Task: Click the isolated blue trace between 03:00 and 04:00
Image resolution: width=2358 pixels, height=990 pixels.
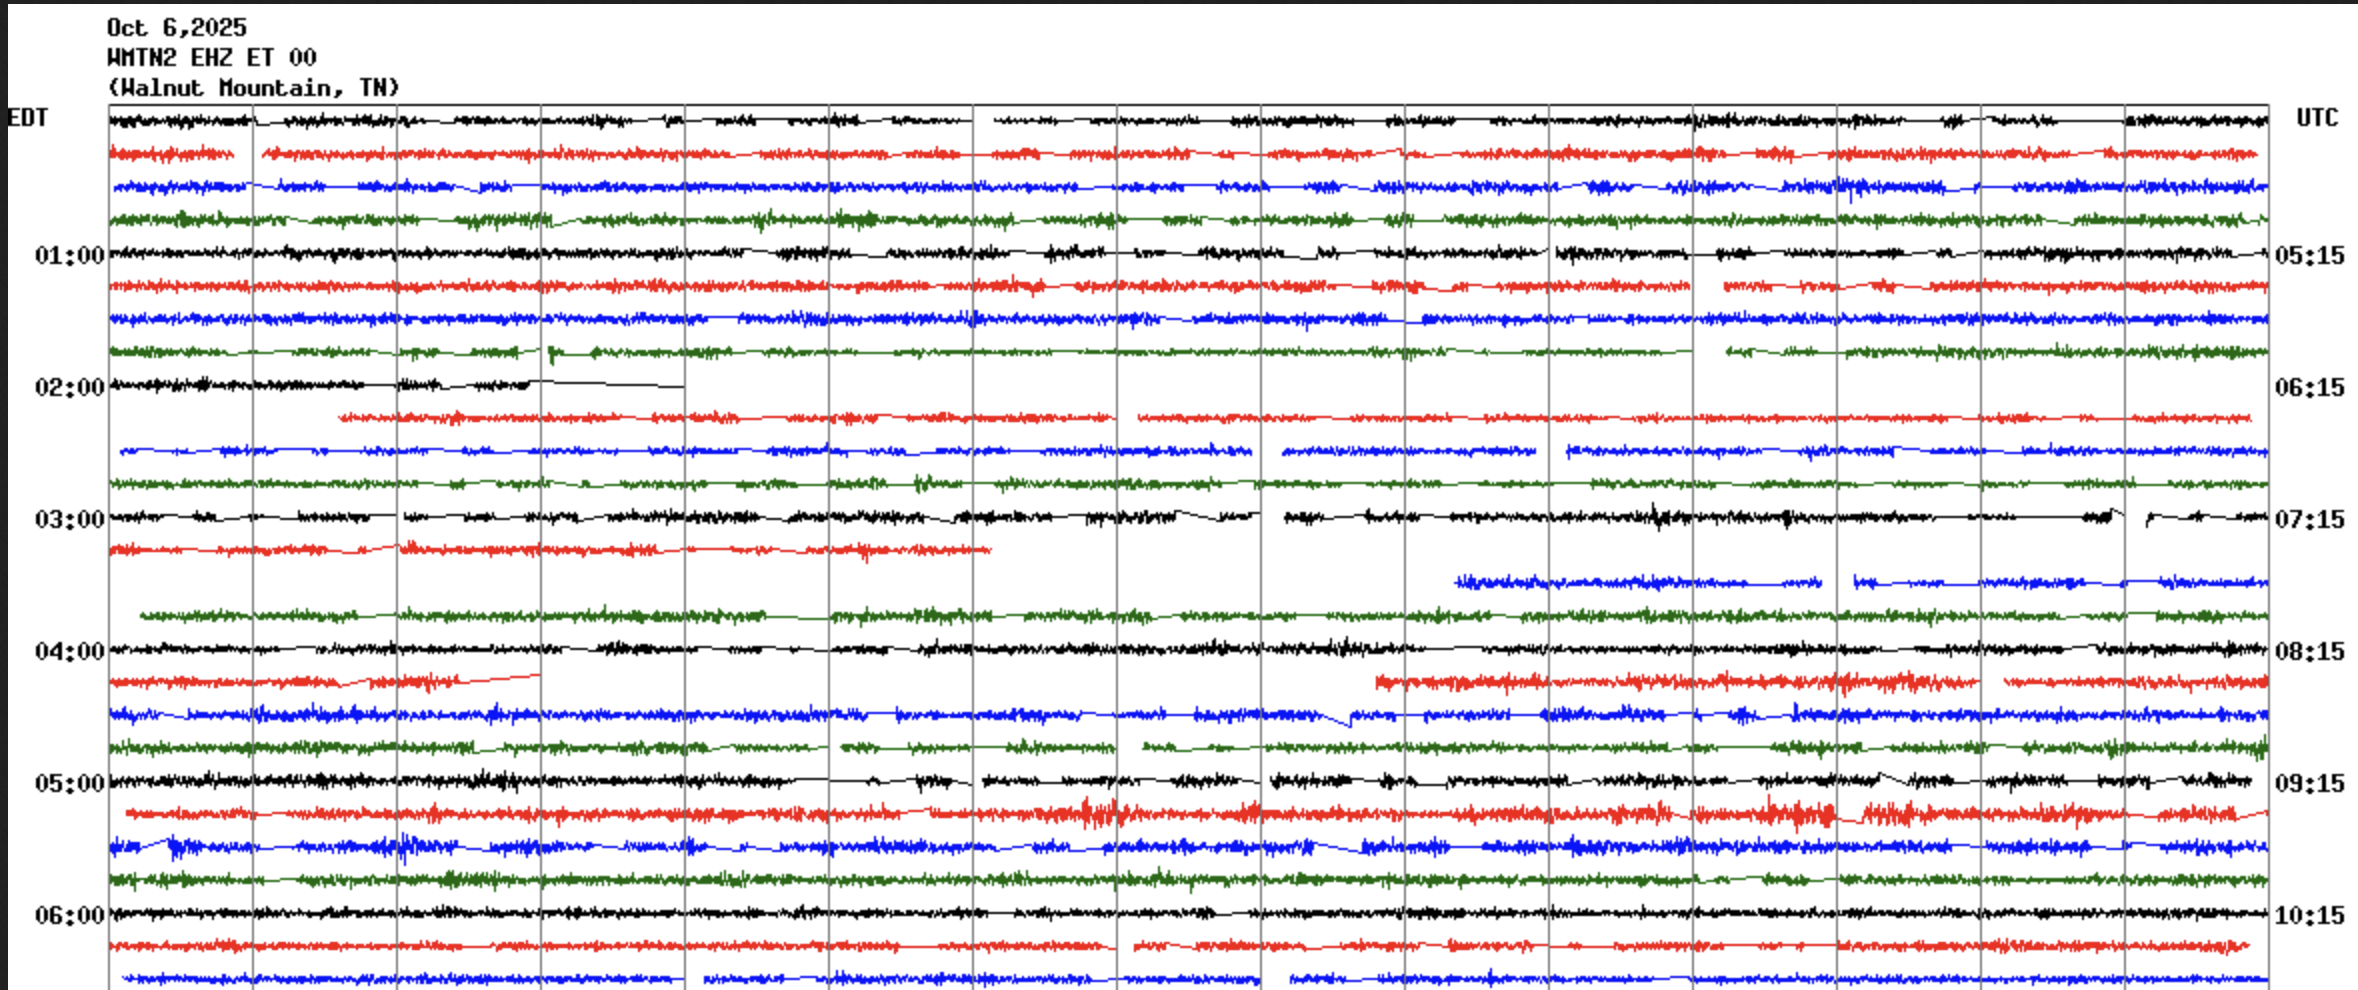Action: click(x=1640, y=582)
